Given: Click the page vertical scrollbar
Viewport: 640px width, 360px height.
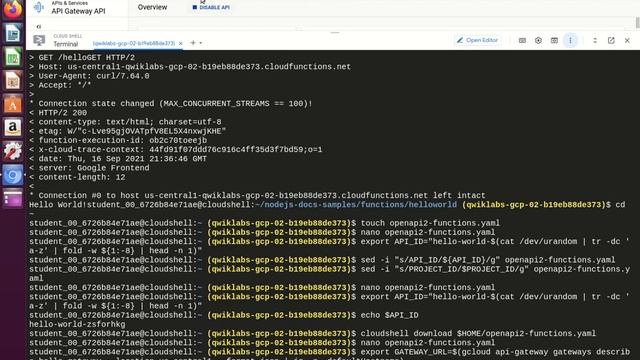Looking at the screenshot, I should pyautogui.click(x=637, y=22).
